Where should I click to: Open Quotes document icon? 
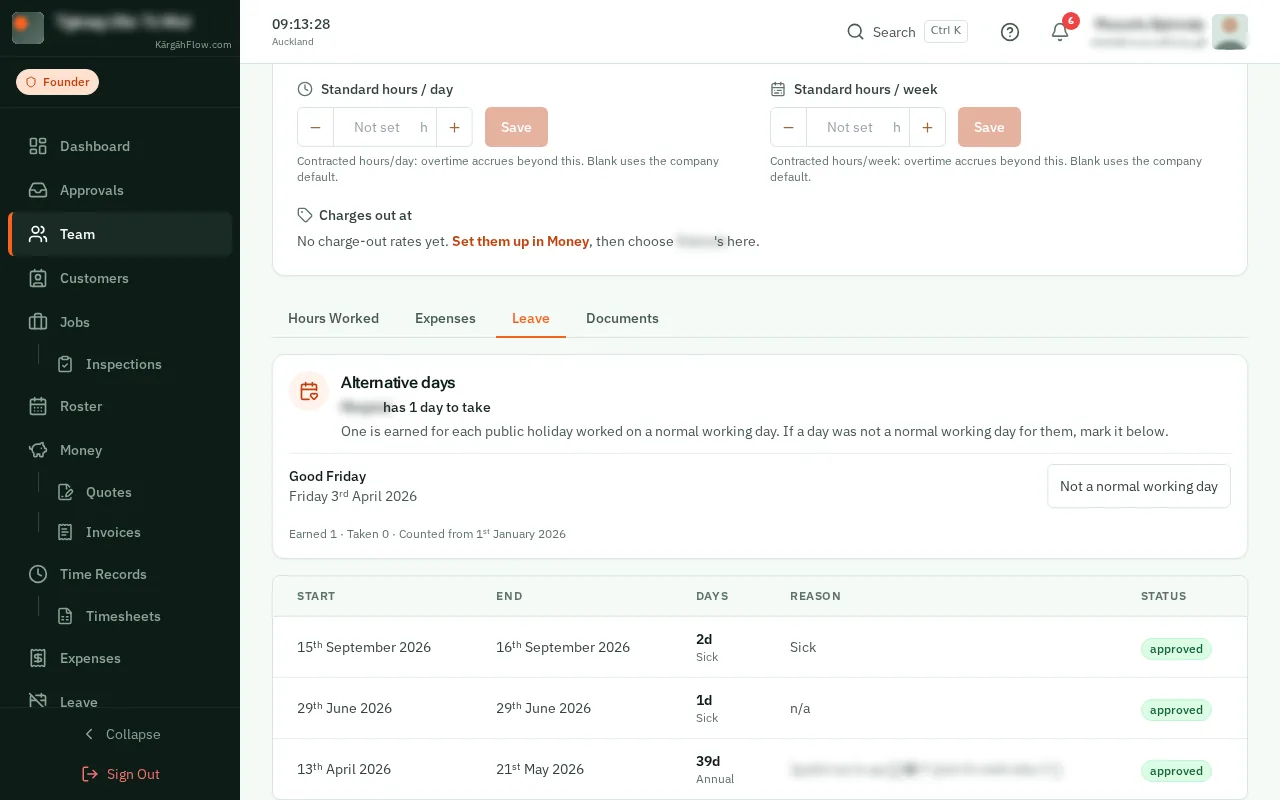pos(65,492)
